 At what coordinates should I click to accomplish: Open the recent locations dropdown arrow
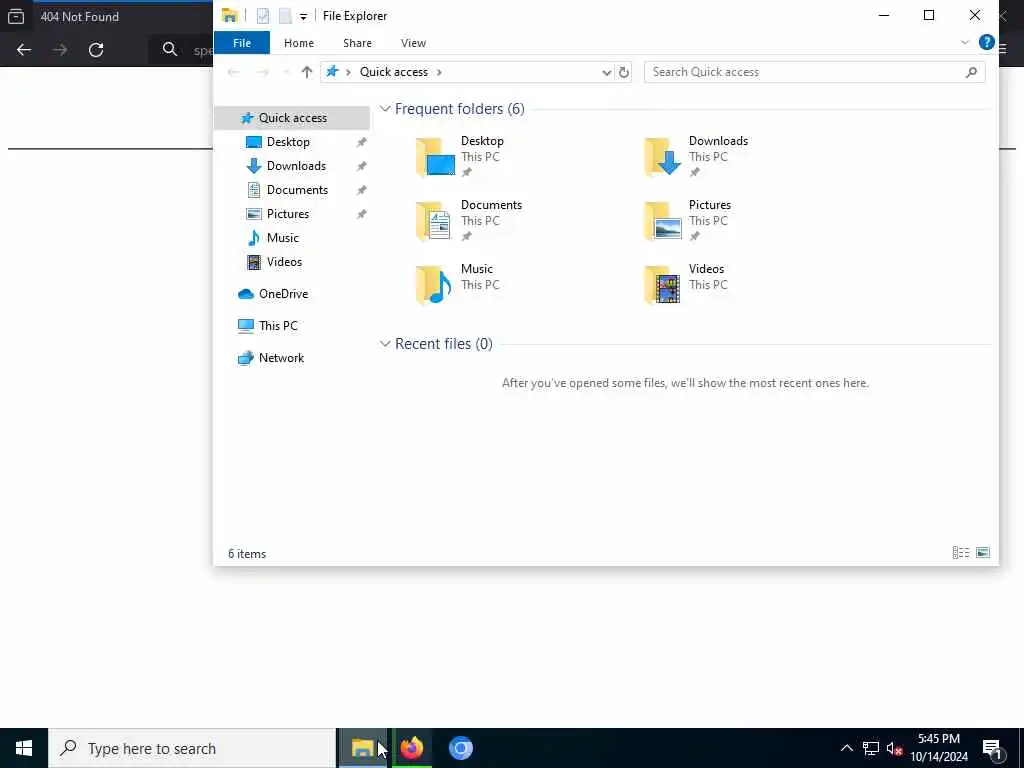(x=285, y=72)
